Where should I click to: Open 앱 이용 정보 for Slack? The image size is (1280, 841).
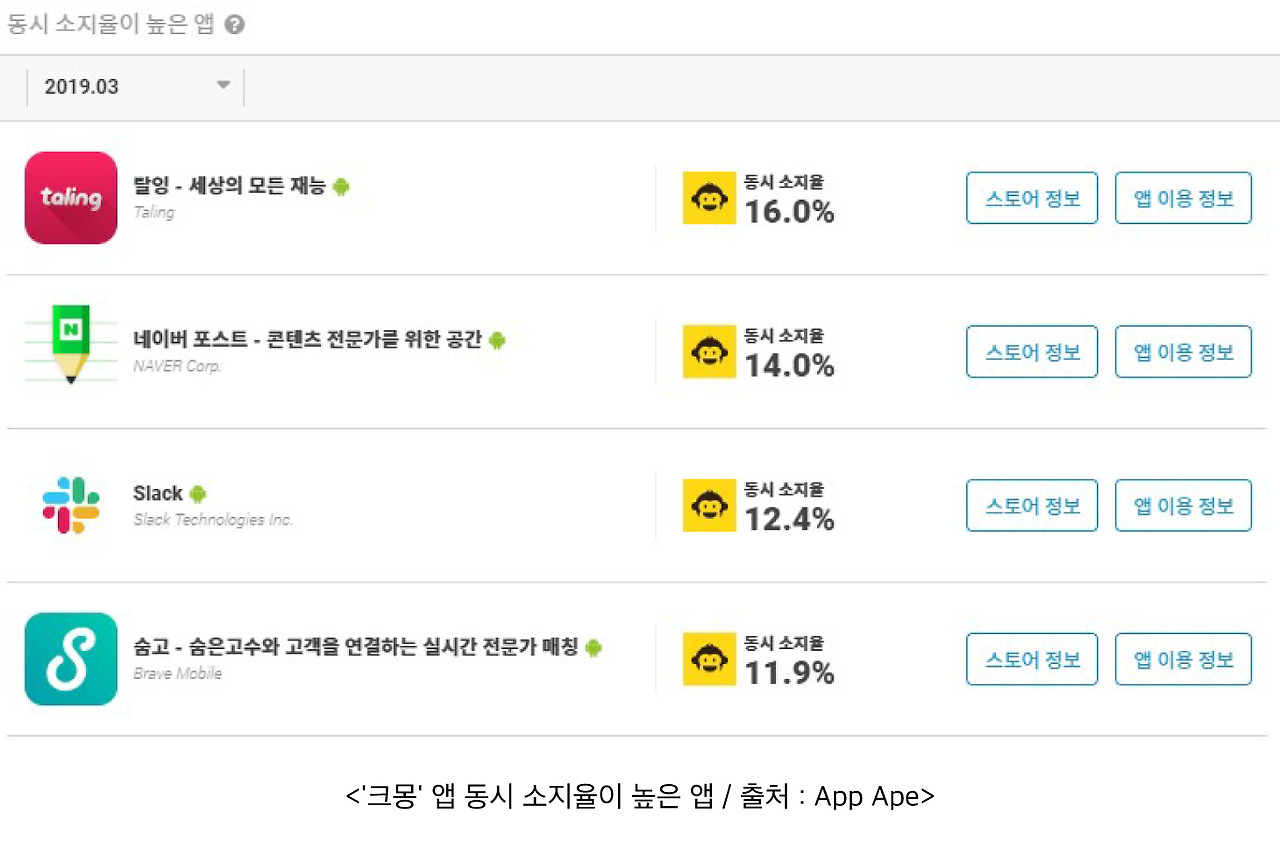pos(1183,505)
